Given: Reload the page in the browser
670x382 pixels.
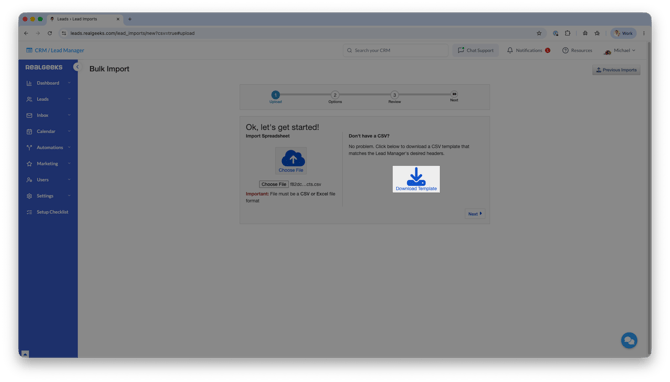Looking at the screenshot, I should pyautogui.click(x=50, y=33).
